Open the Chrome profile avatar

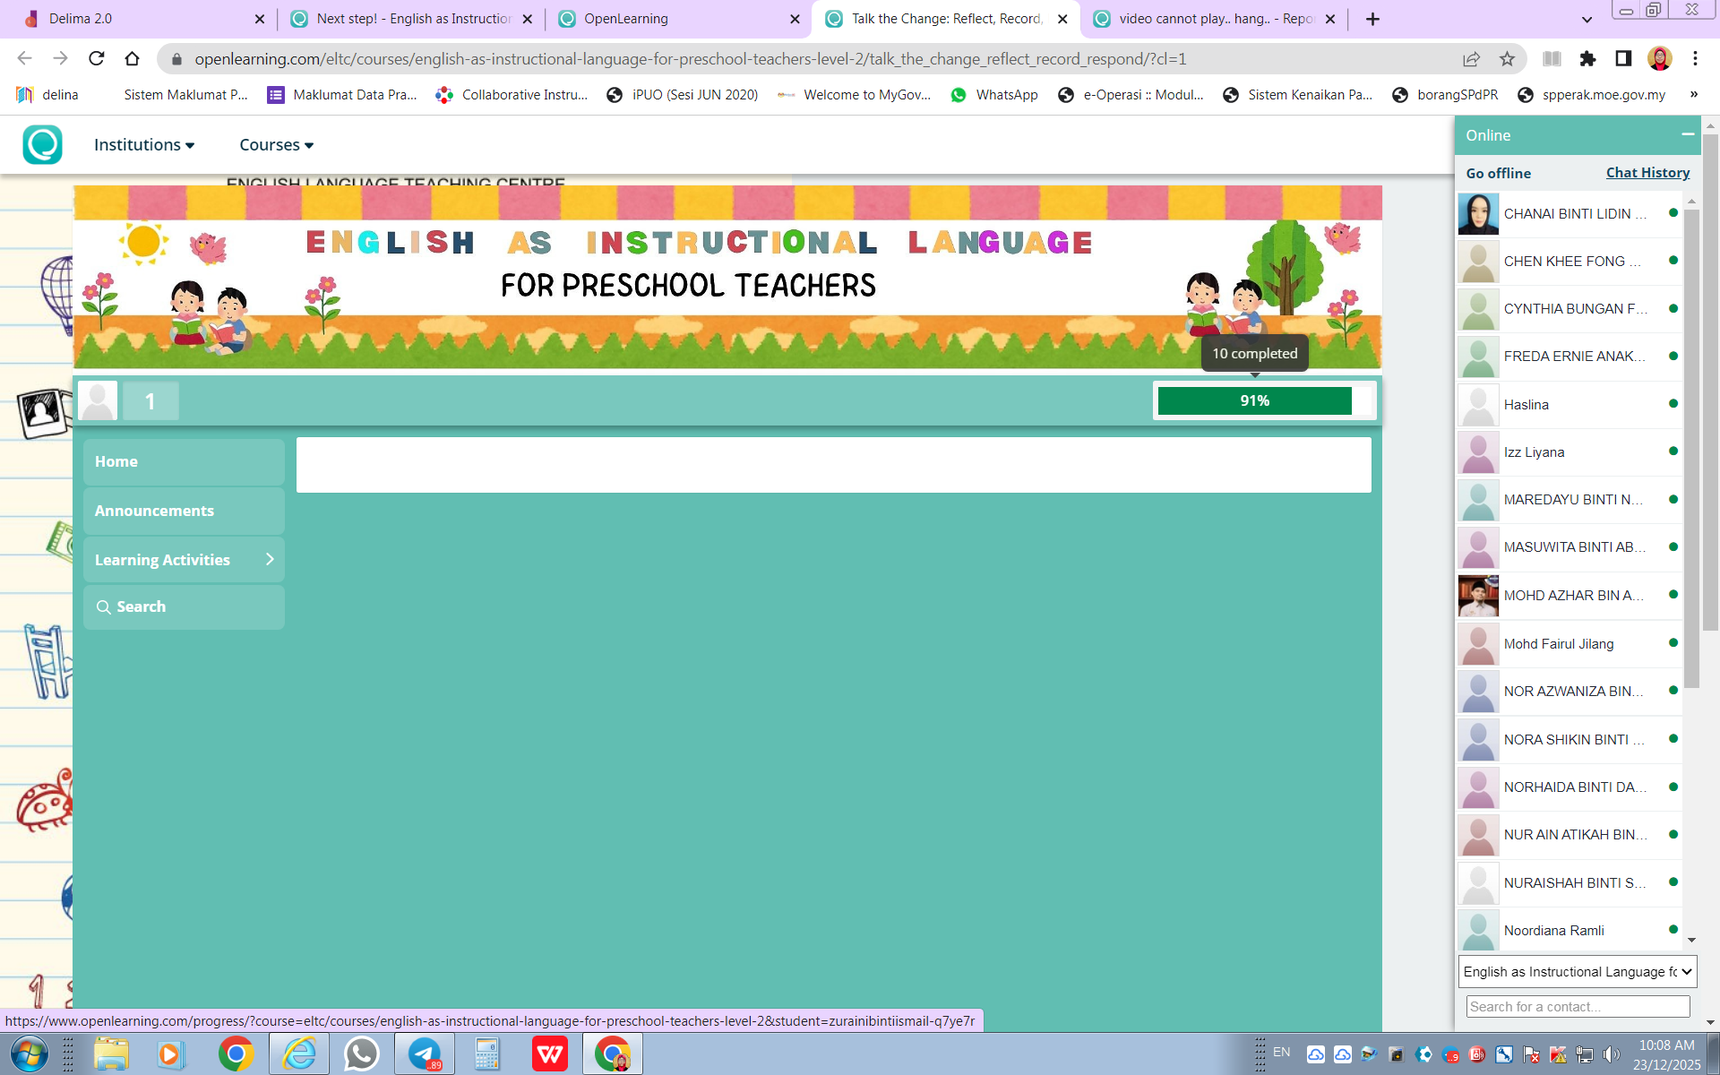tap(1660, 59)
